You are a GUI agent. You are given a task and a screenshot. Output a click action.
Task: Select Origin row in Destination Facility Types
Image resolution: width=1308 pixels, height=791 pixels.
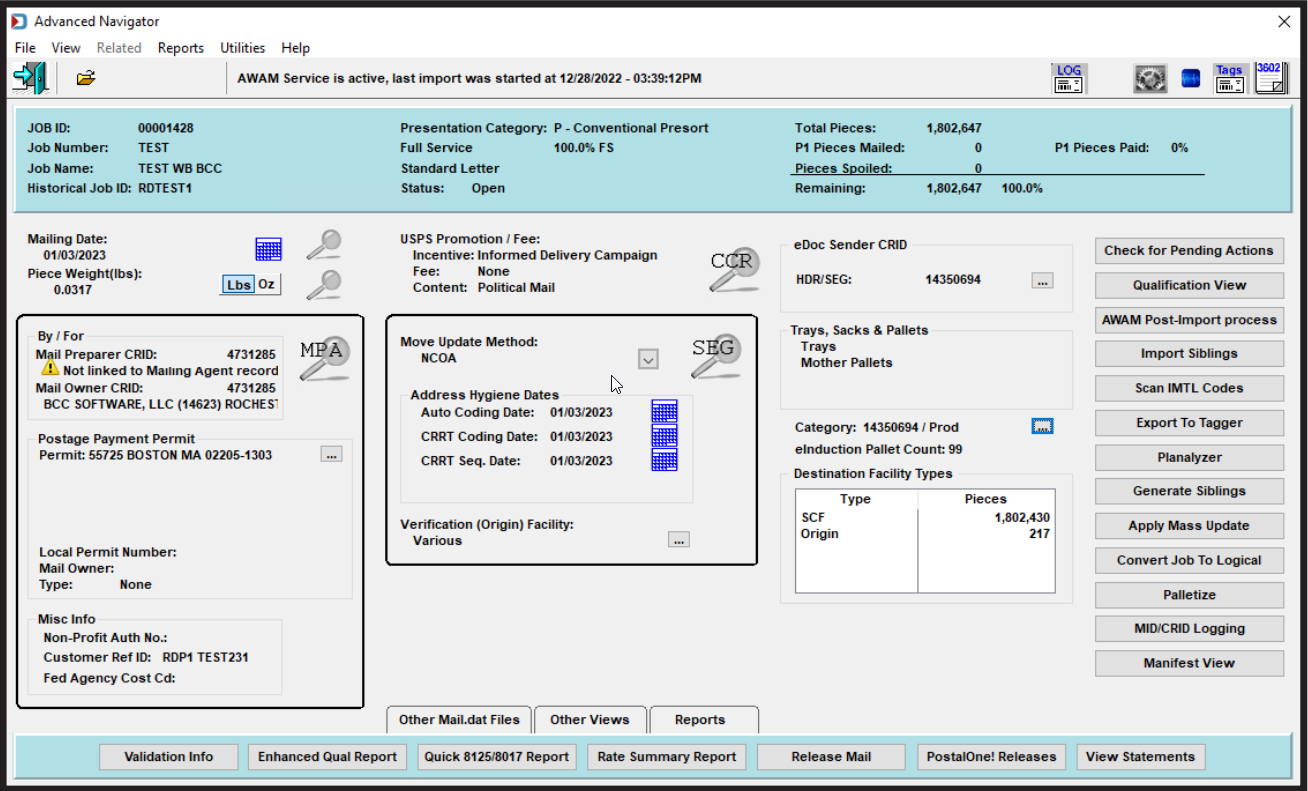[925, 534]
